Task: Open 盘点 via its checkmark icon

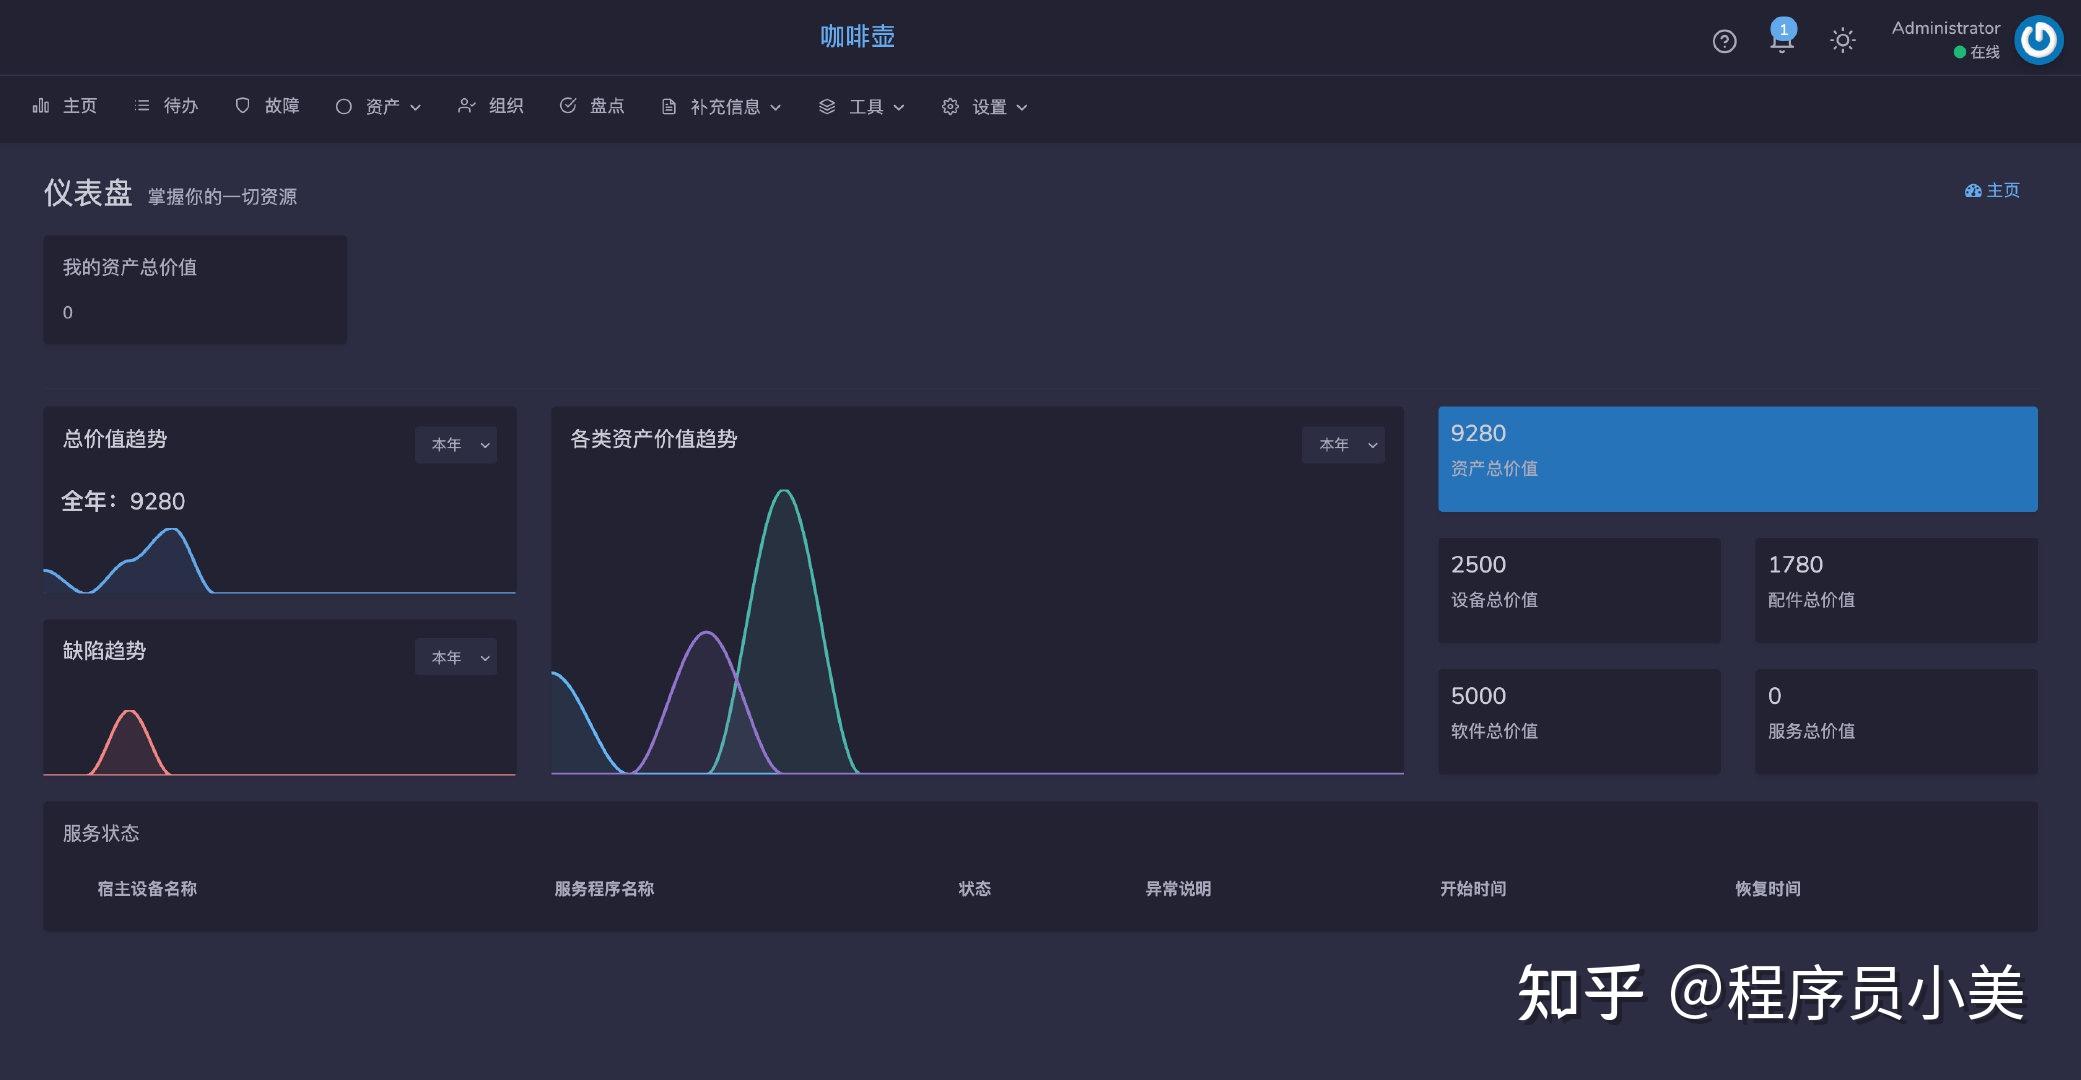Action: 568,105
